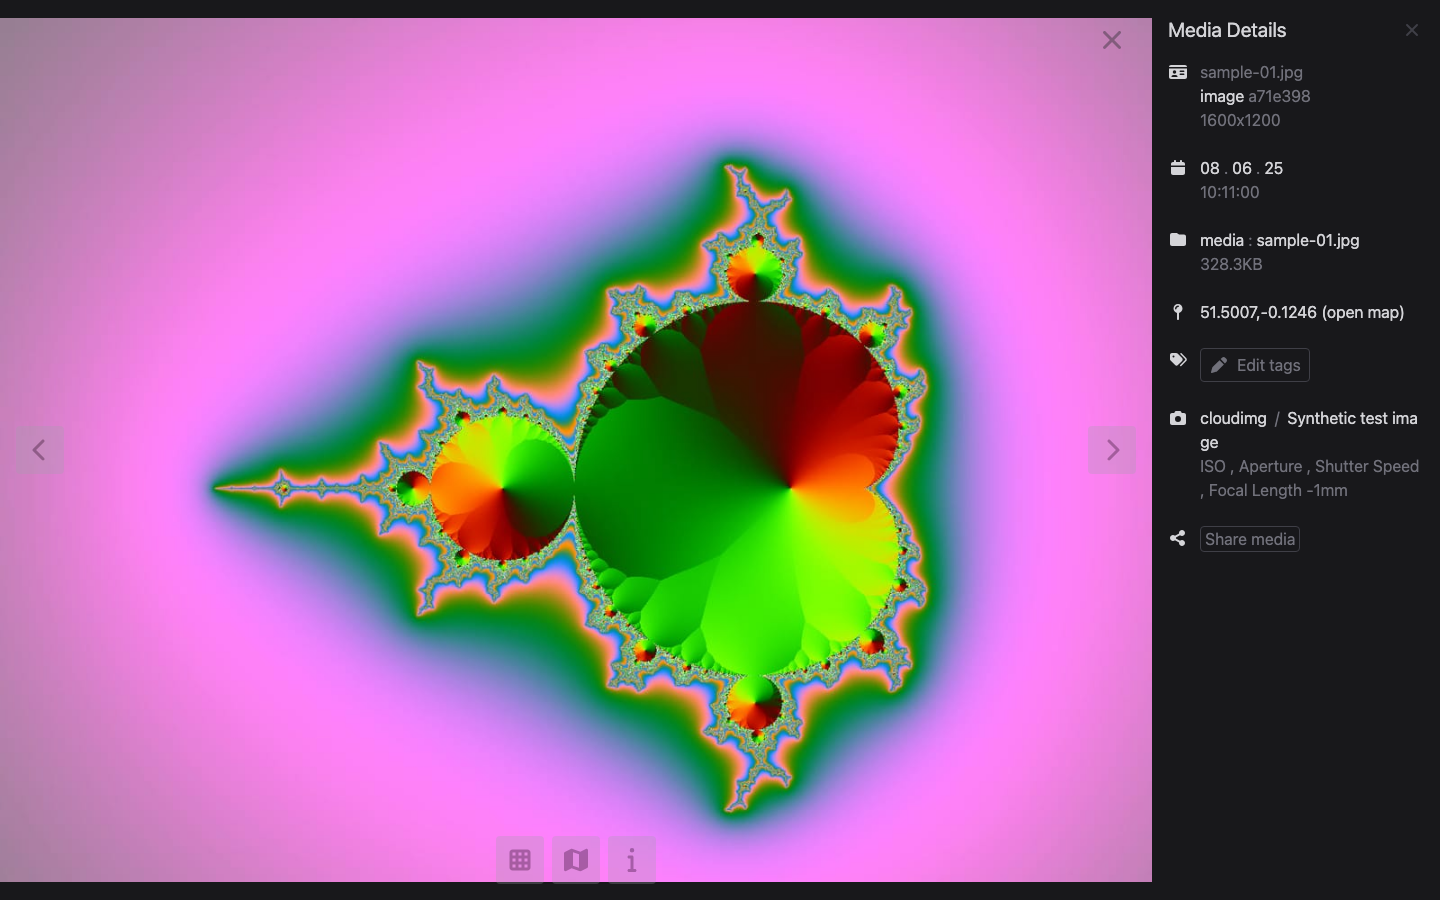1440x900 pixels.
Task: Click the 'a71e398' hash text
Action: (1279, 96)
